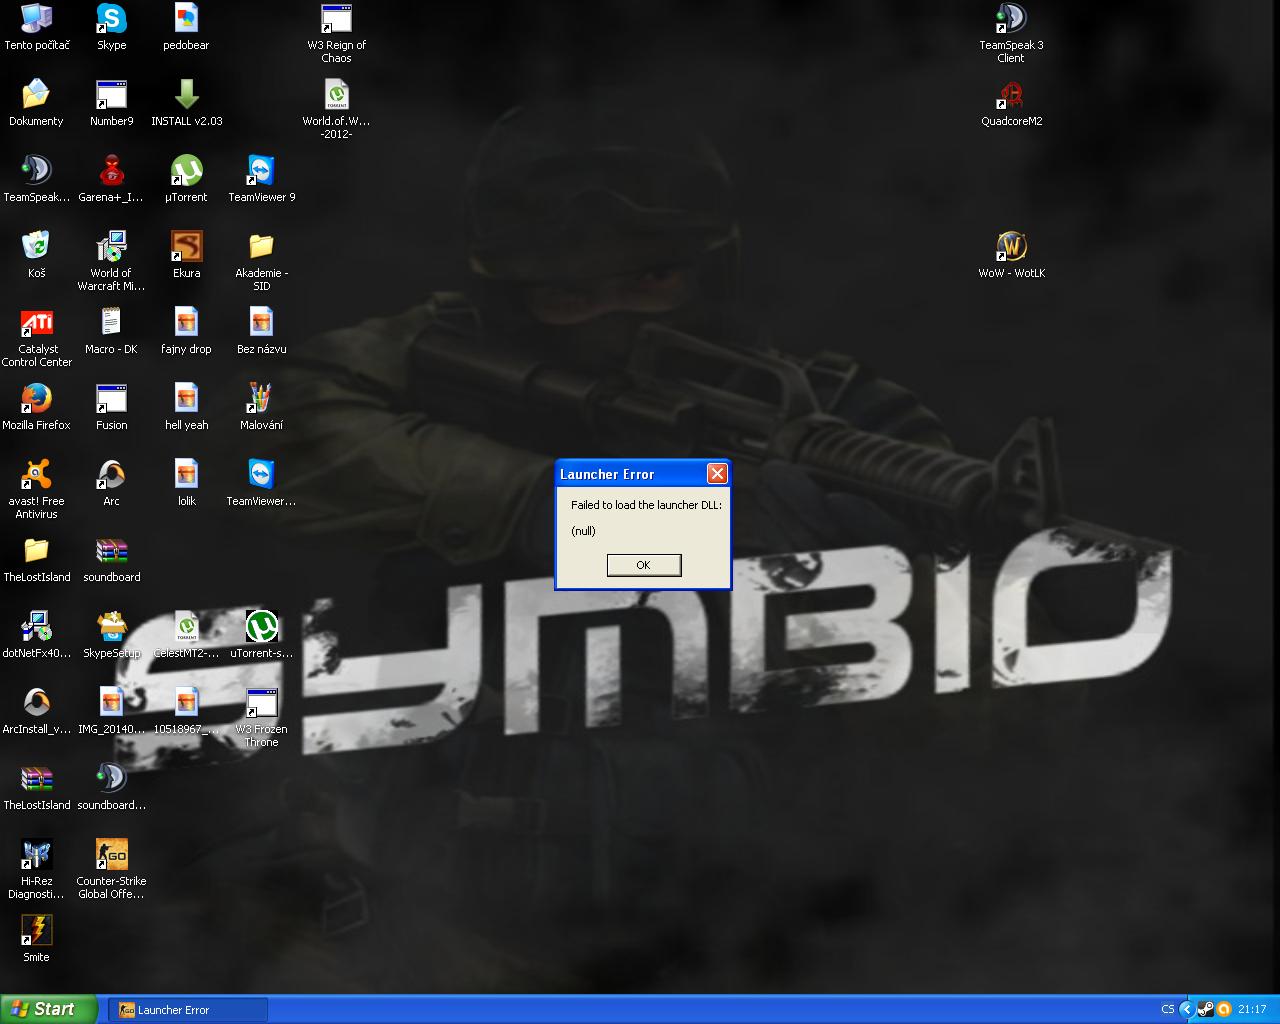Click the µTorrent desktop shortcut
This screenshot has width=1280, height=1024.
(x=186, y=172)
